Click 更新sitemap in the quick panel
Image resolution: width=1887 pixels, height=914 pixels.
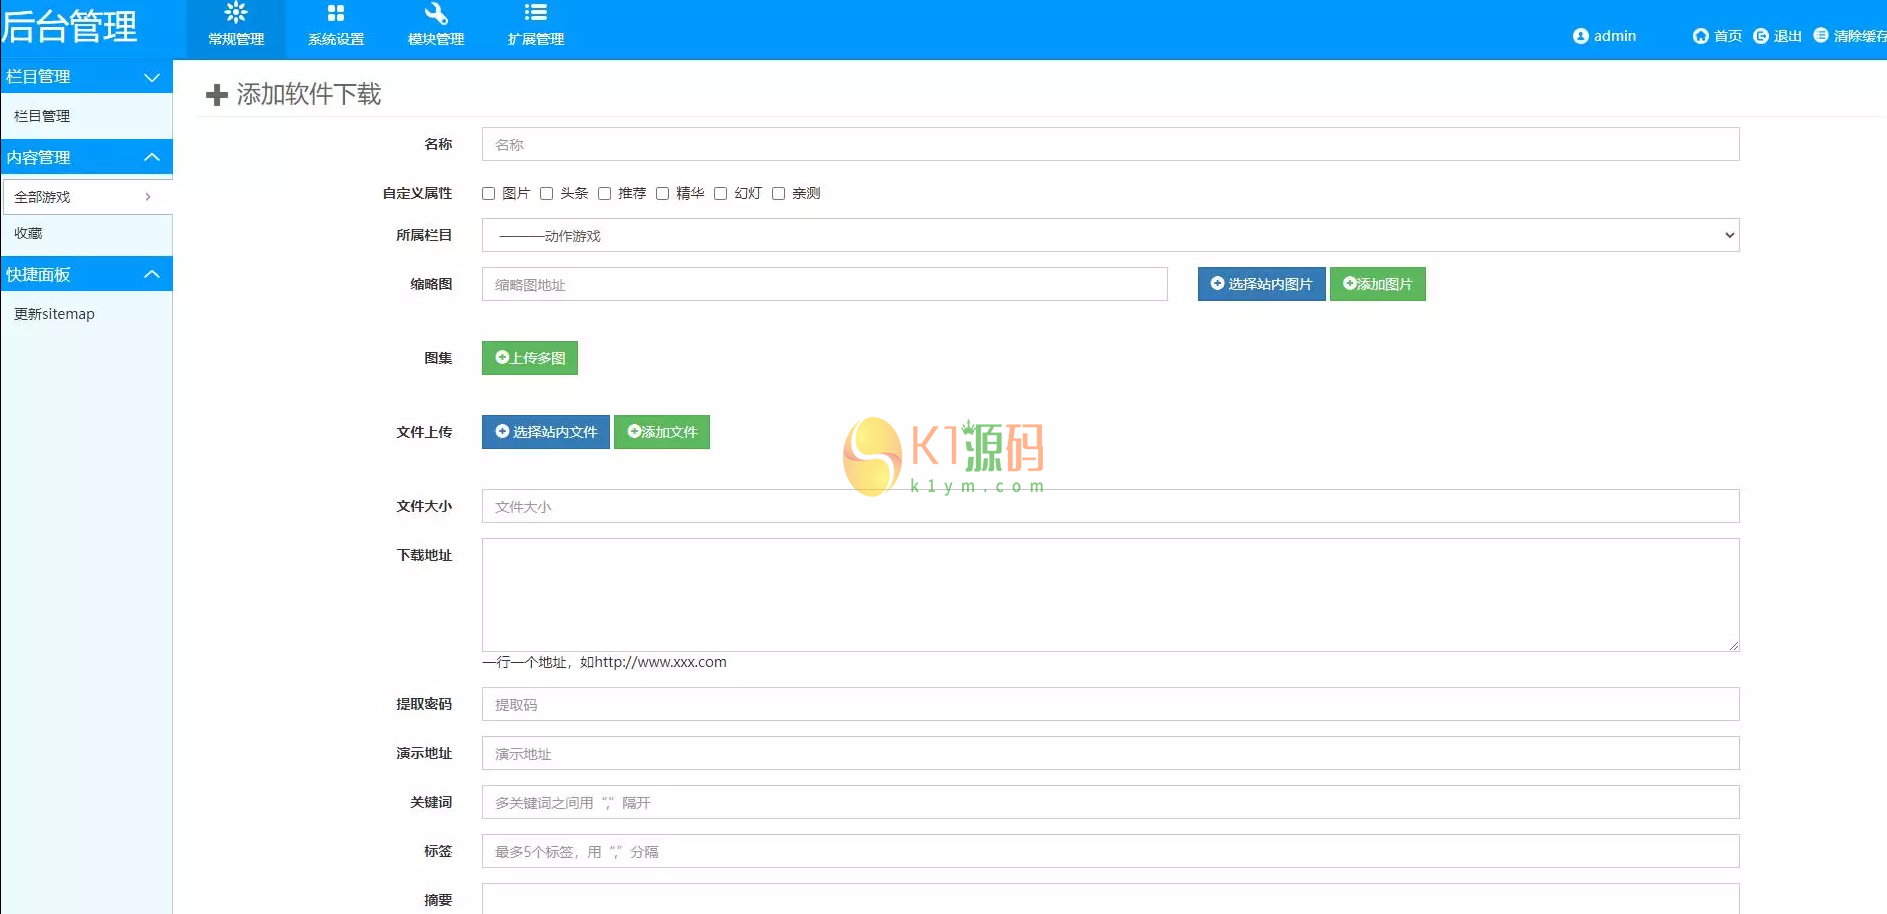tap(55, 313)
